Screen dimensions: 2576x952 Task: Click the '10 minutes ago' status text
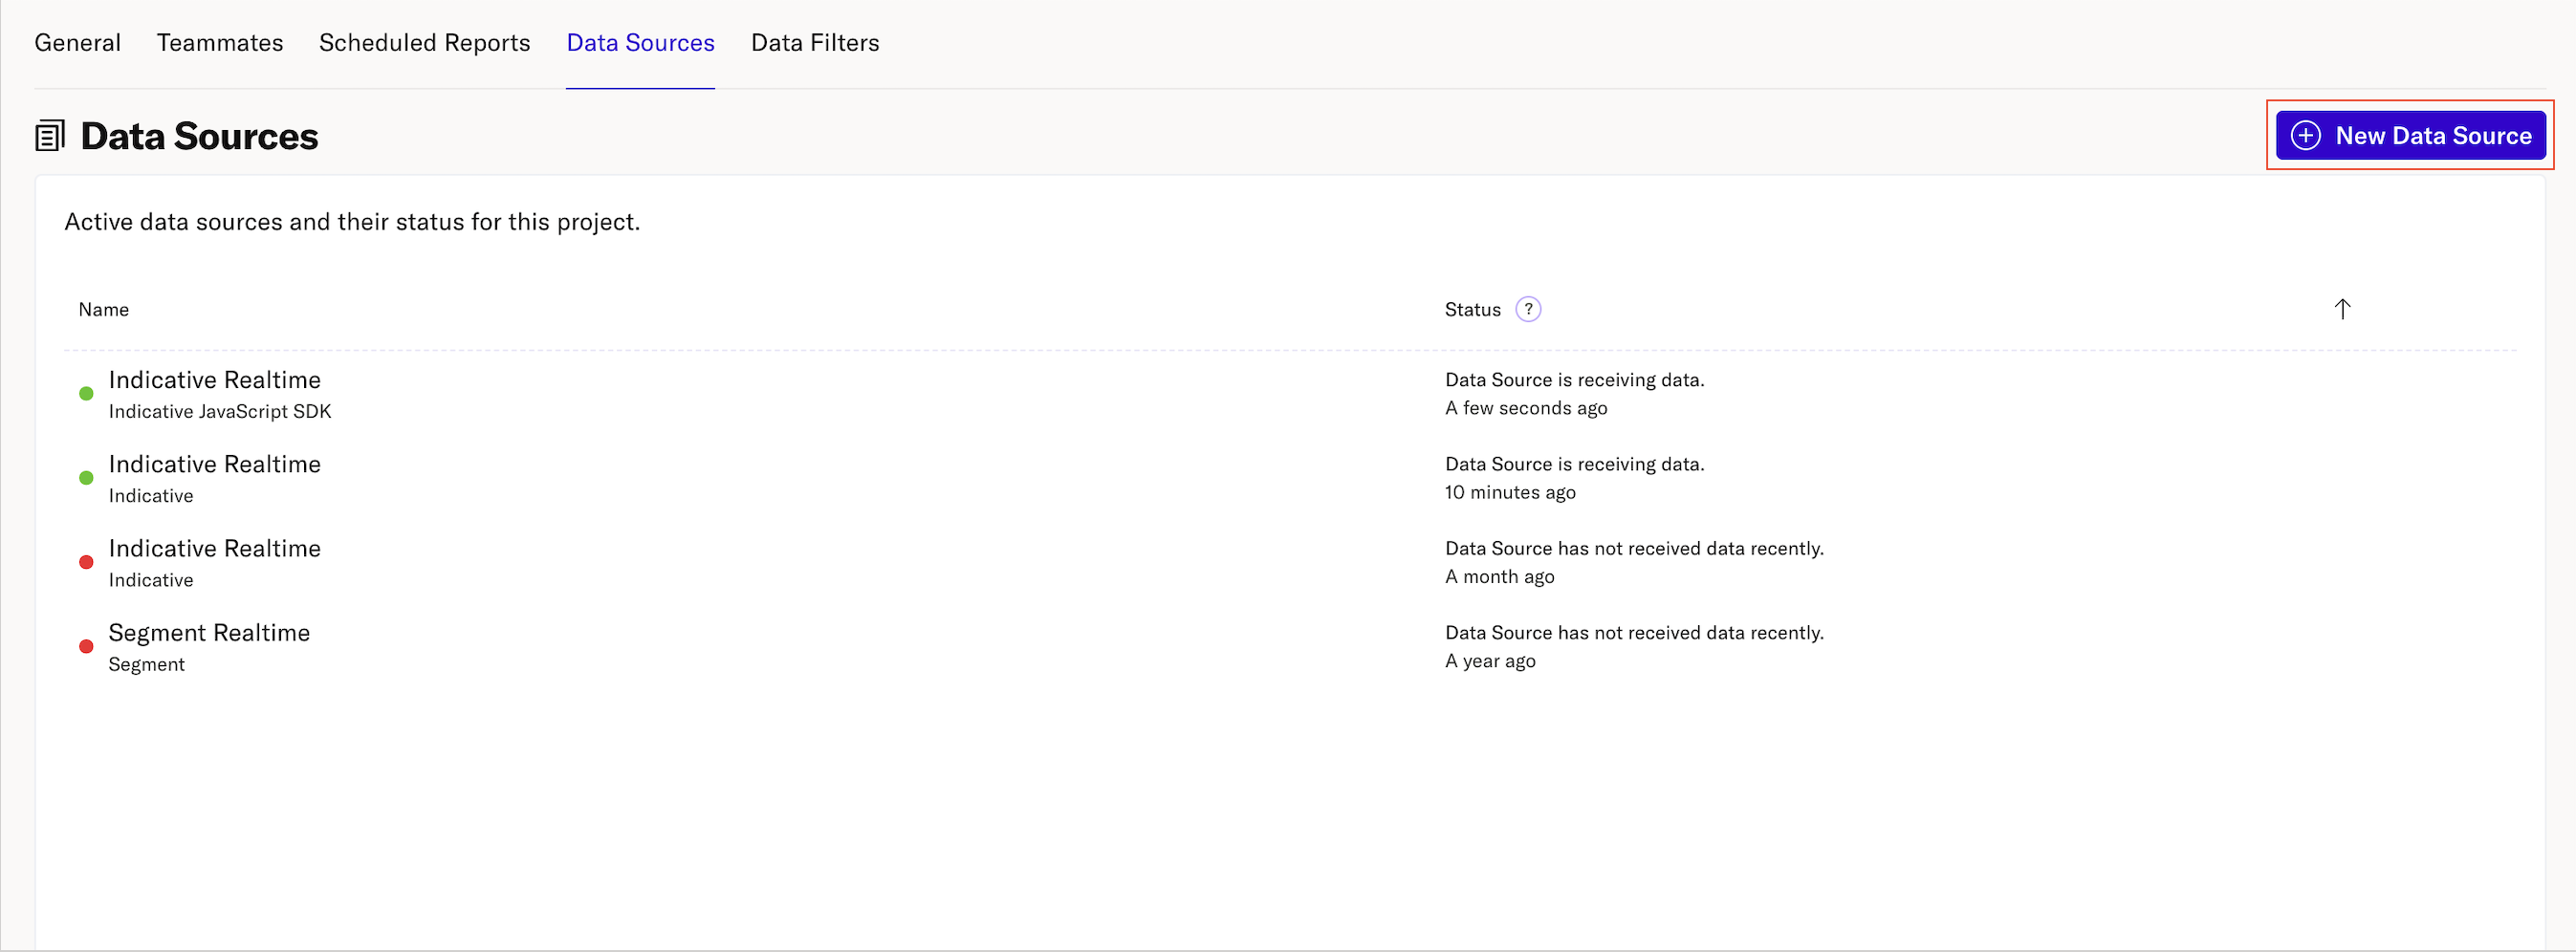pos(1510,492)
